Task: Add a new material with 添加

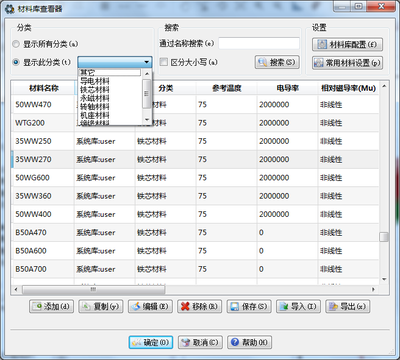Action: [52, 306]
